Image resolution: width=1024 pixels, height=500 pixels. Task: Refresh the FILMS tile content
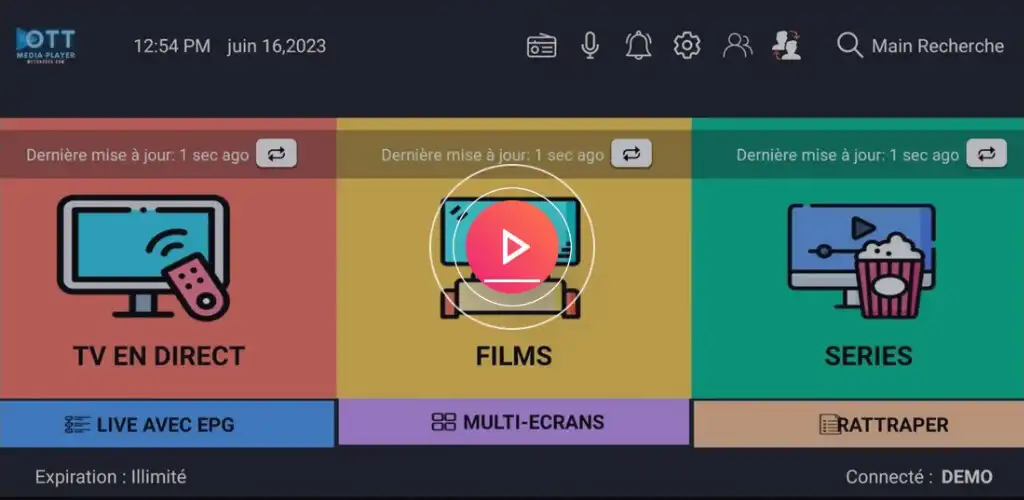click(x=631, y=154)
